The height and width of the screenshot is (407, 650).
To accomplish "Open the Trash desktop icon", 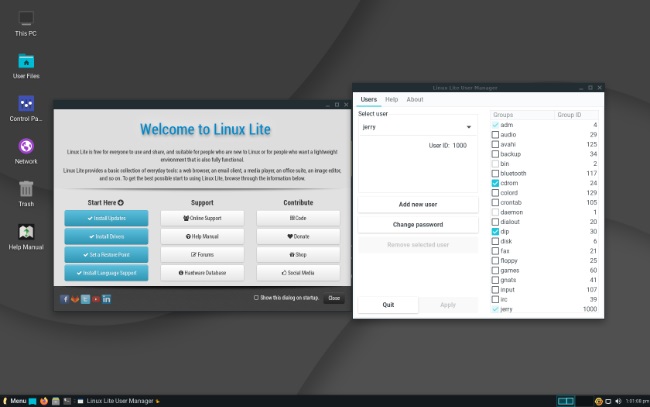I will coord(26,194).
